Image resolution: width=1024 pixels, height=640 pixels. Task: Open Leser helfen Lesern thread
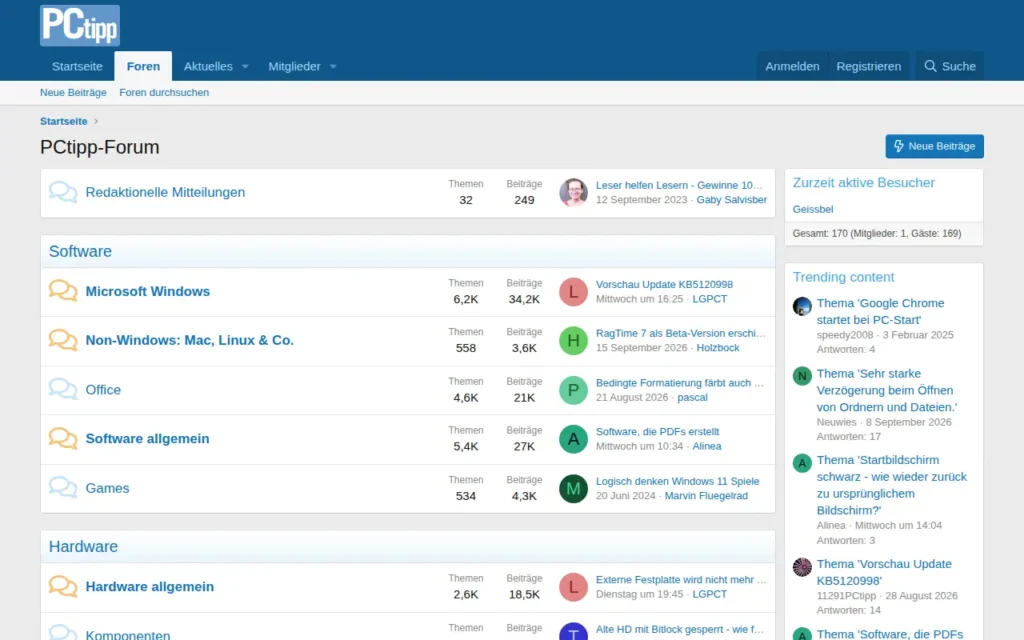(x=679, y=185)
